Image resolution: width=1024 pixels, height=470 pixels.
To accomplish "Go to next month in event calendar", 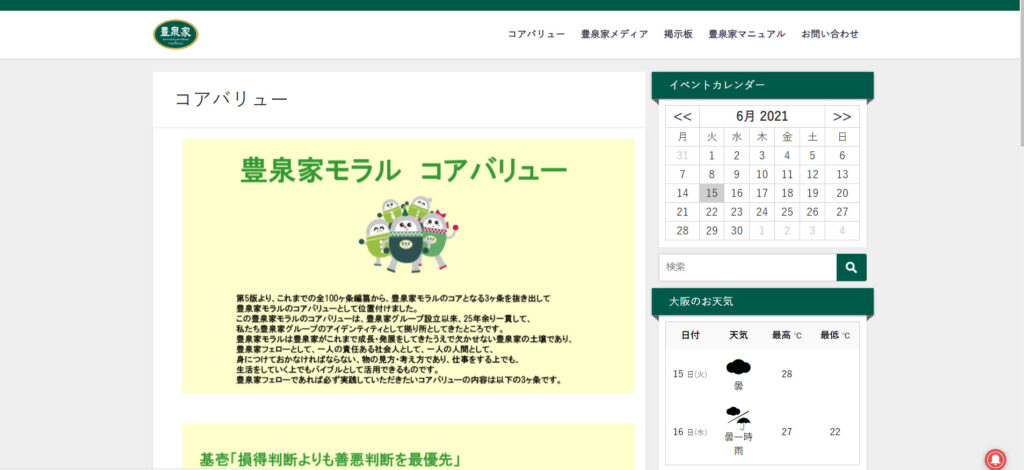I will click(x=842, y=116).
